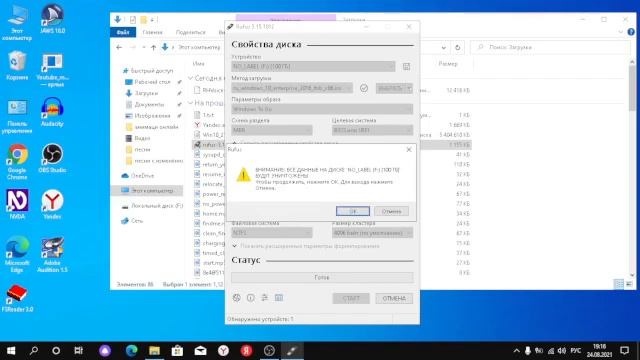This screenshot has height=360, width=640.
Task: Click the Explorer search box
Action: pyautogui.click(x=550, y=47)
